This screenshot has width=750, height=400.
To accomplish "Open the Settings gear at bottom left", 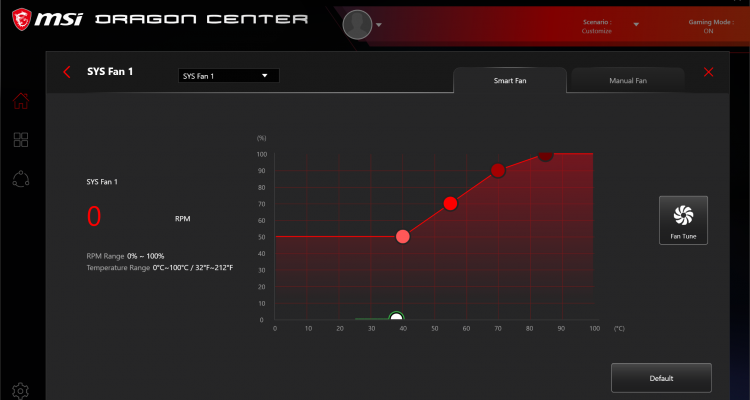I will pyautogui.click(x=21, y=390).
